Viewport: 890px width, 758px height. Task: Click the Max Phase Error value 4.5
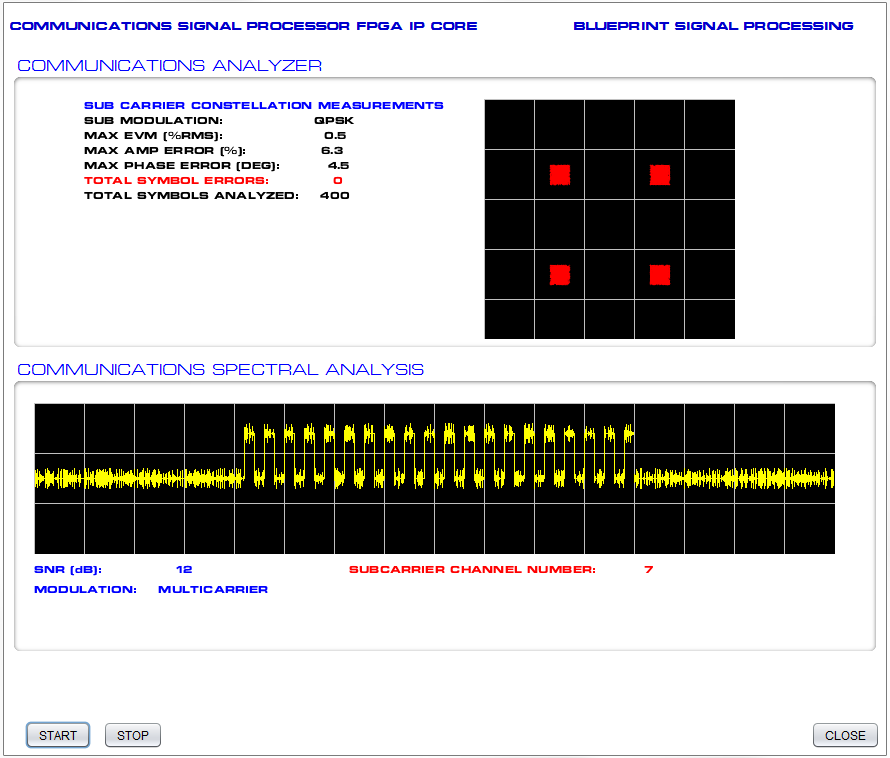(x=338, y=165)
